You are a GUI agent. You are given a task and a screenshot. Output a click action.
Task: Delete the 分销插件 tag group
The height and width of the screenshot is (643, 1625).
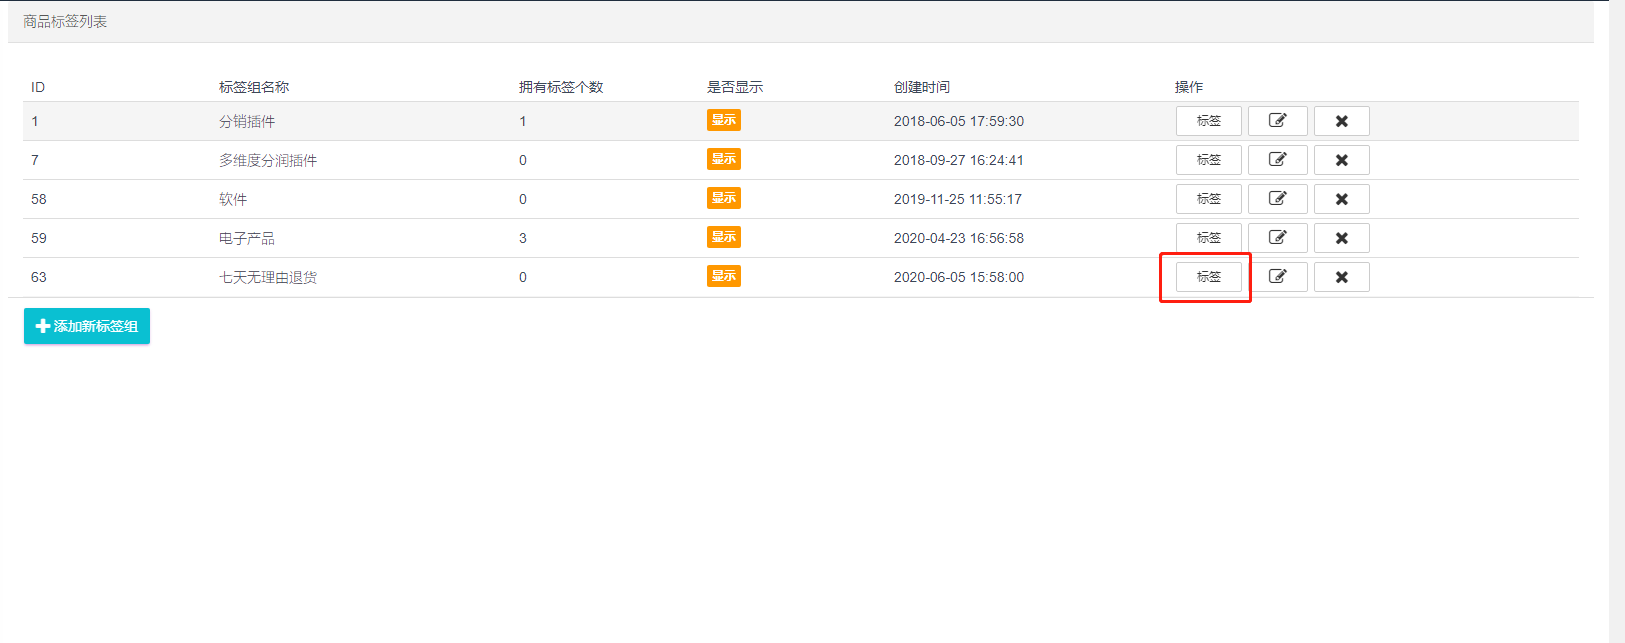coord(1341,121)
